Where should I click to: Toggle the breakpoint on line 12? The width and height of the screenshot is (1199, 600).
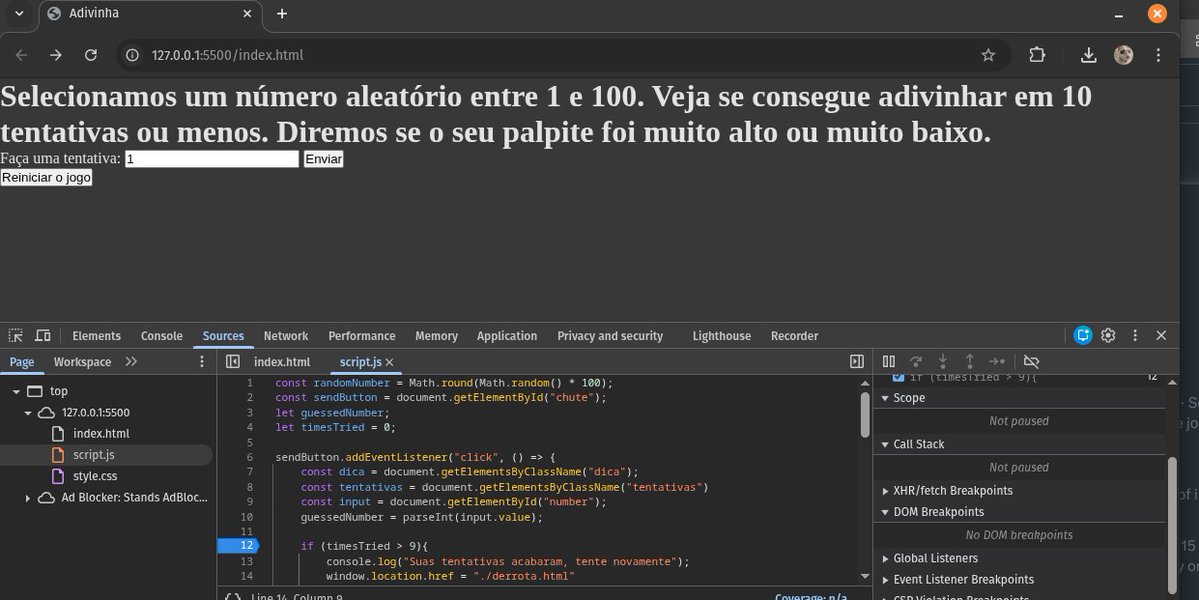(248, 545)
